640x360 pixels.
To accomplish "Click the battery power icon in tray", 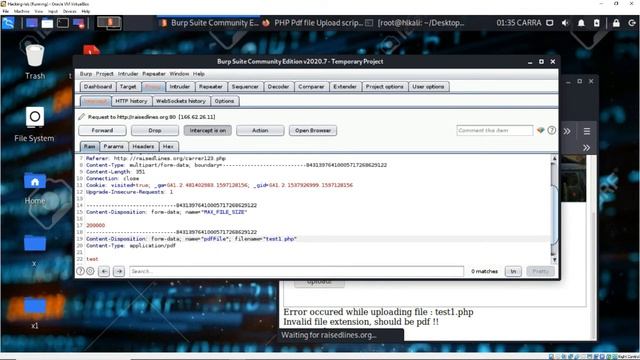I will [x=597, y=23].
